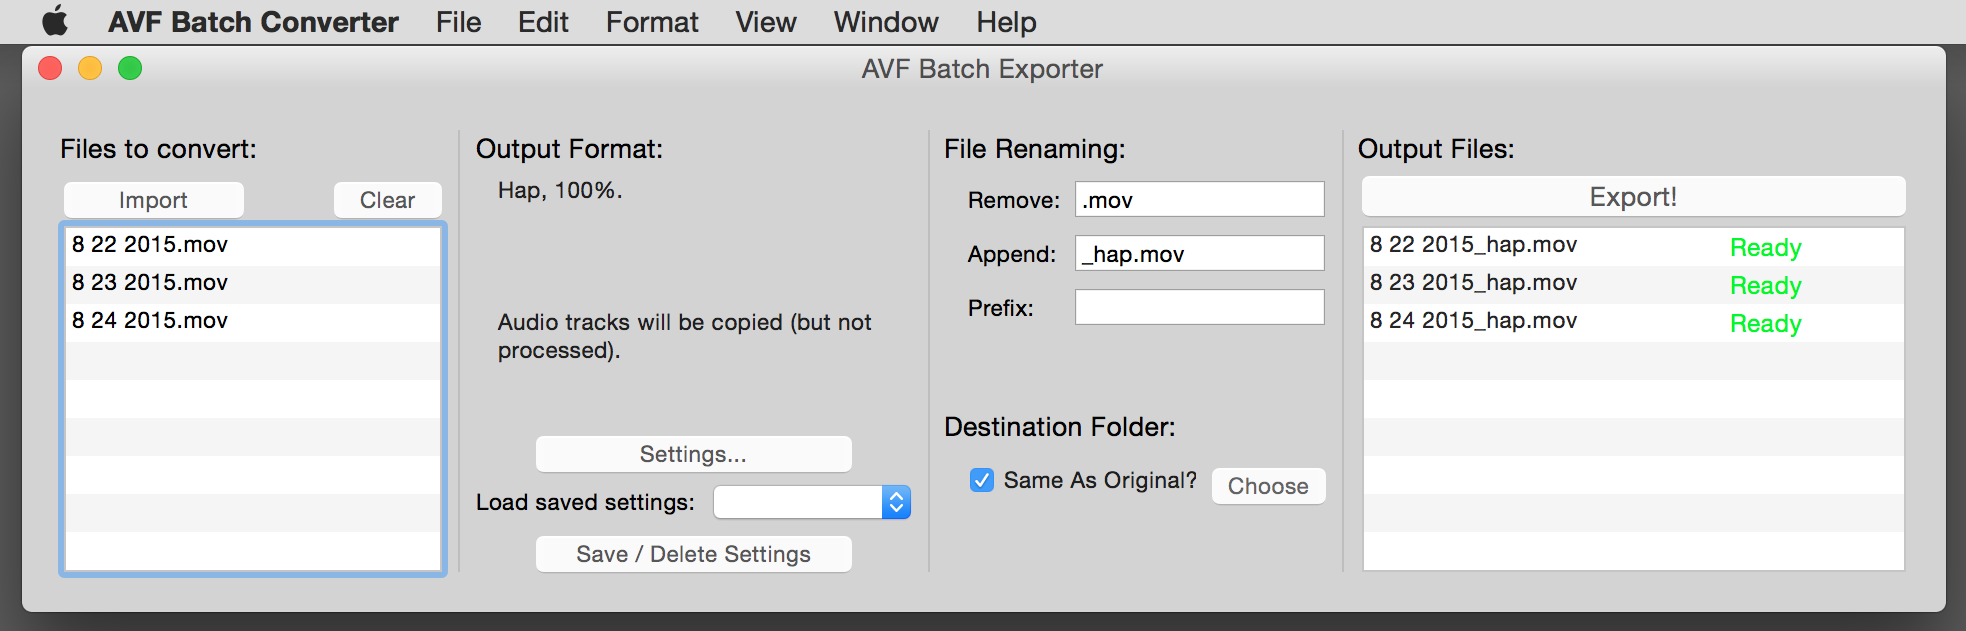Click Ready status for 8 24 2015_hap.mov
Viewport: 1966px width, 631px height.
pyautogui.click(x=1766, y=324)
